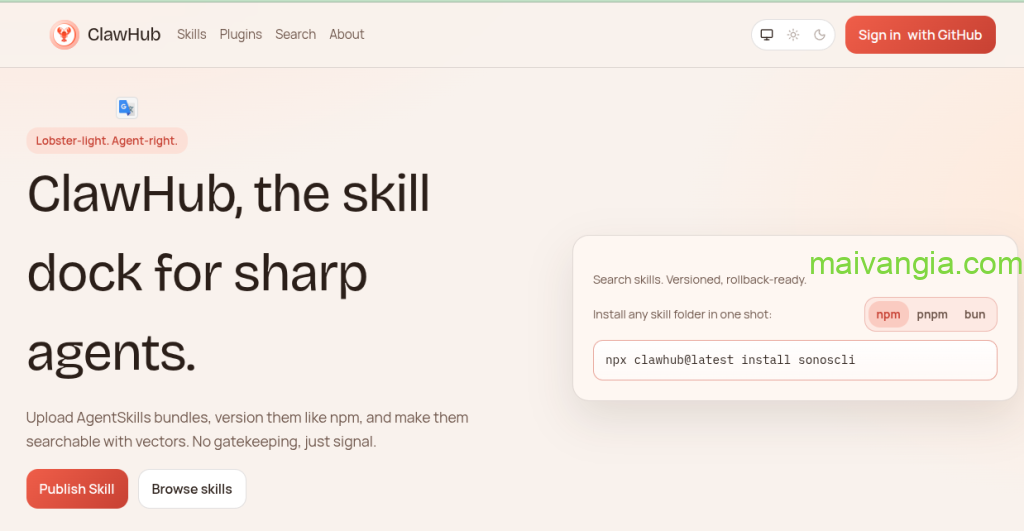Screen dimensions: 1024x531
Task: Enable light theme with sun icon
Action: (793, 35)
